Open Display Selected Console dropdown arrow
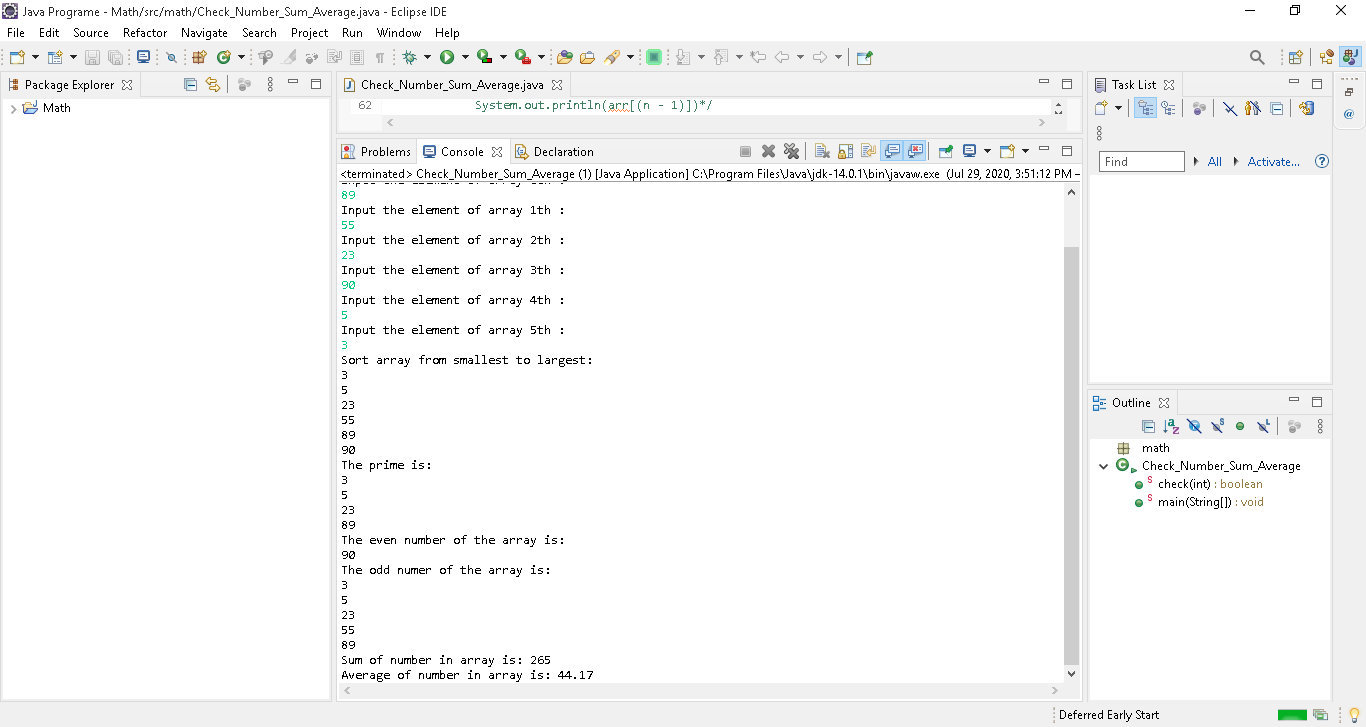 [x=987, y=151]
